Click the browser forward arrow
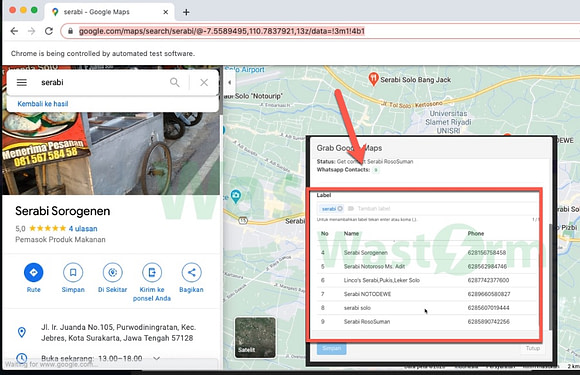The height and width of the screenshot is (375, 580). pos(31,31)
